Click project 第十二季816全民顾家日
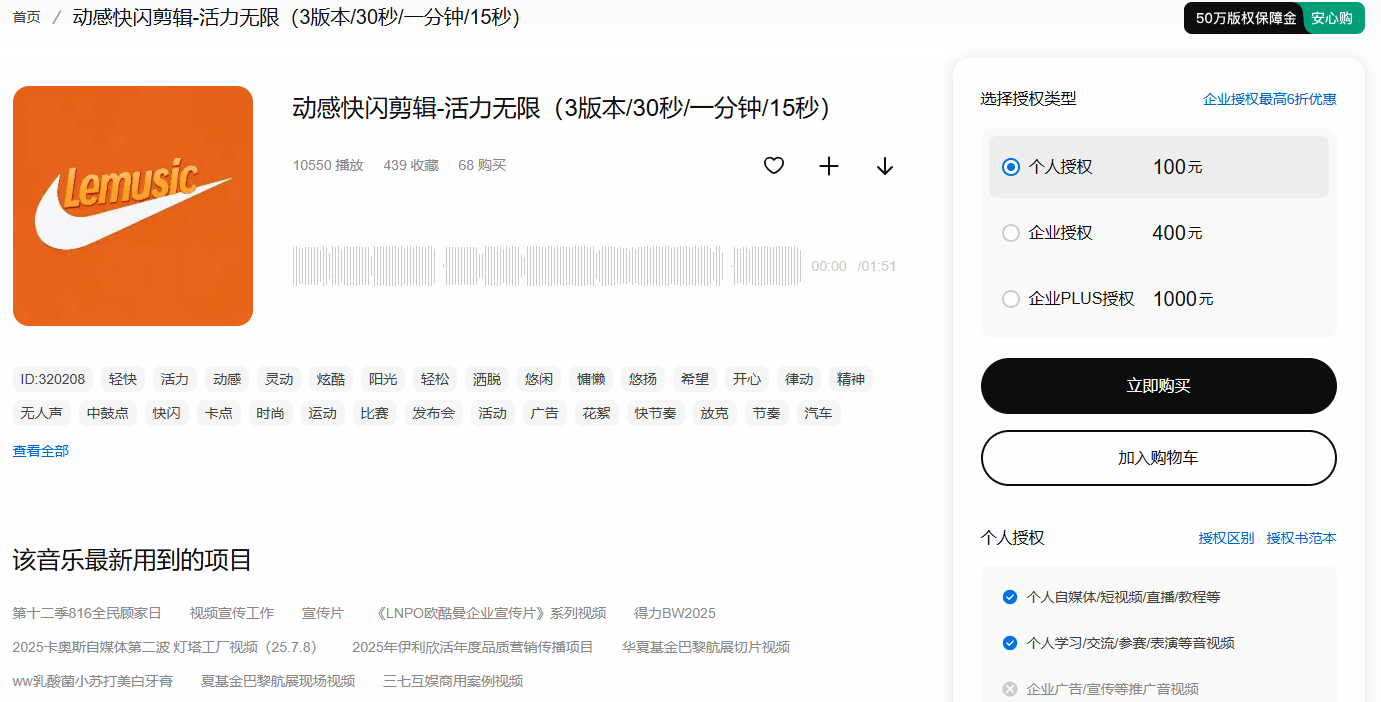The image size is (1381, 702). tap(87, 613)
